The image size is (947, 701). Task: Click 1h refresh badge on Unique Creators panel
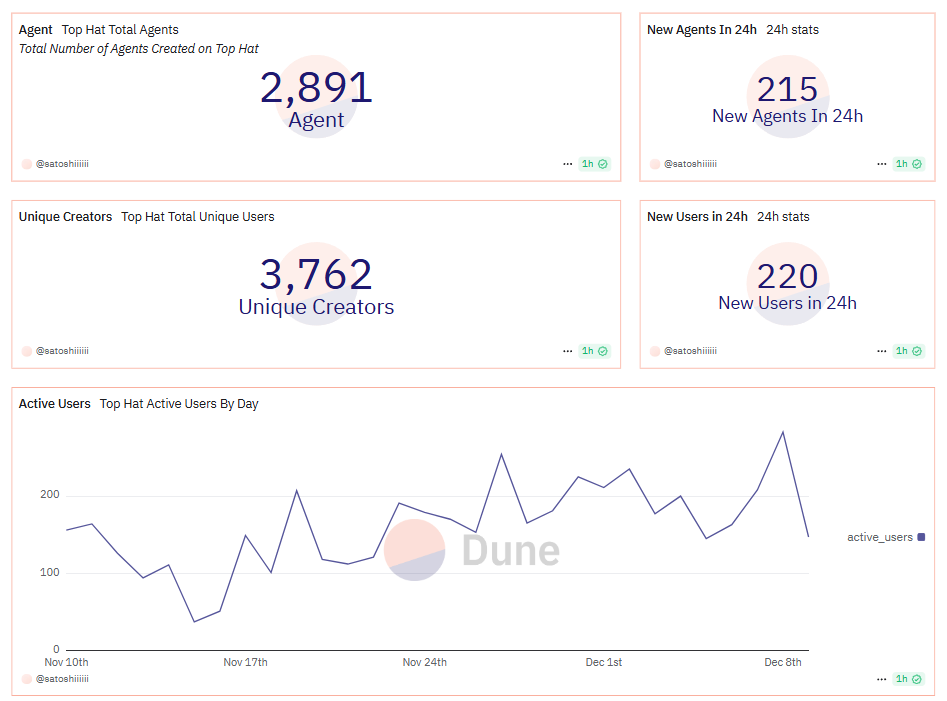[594, 351]
